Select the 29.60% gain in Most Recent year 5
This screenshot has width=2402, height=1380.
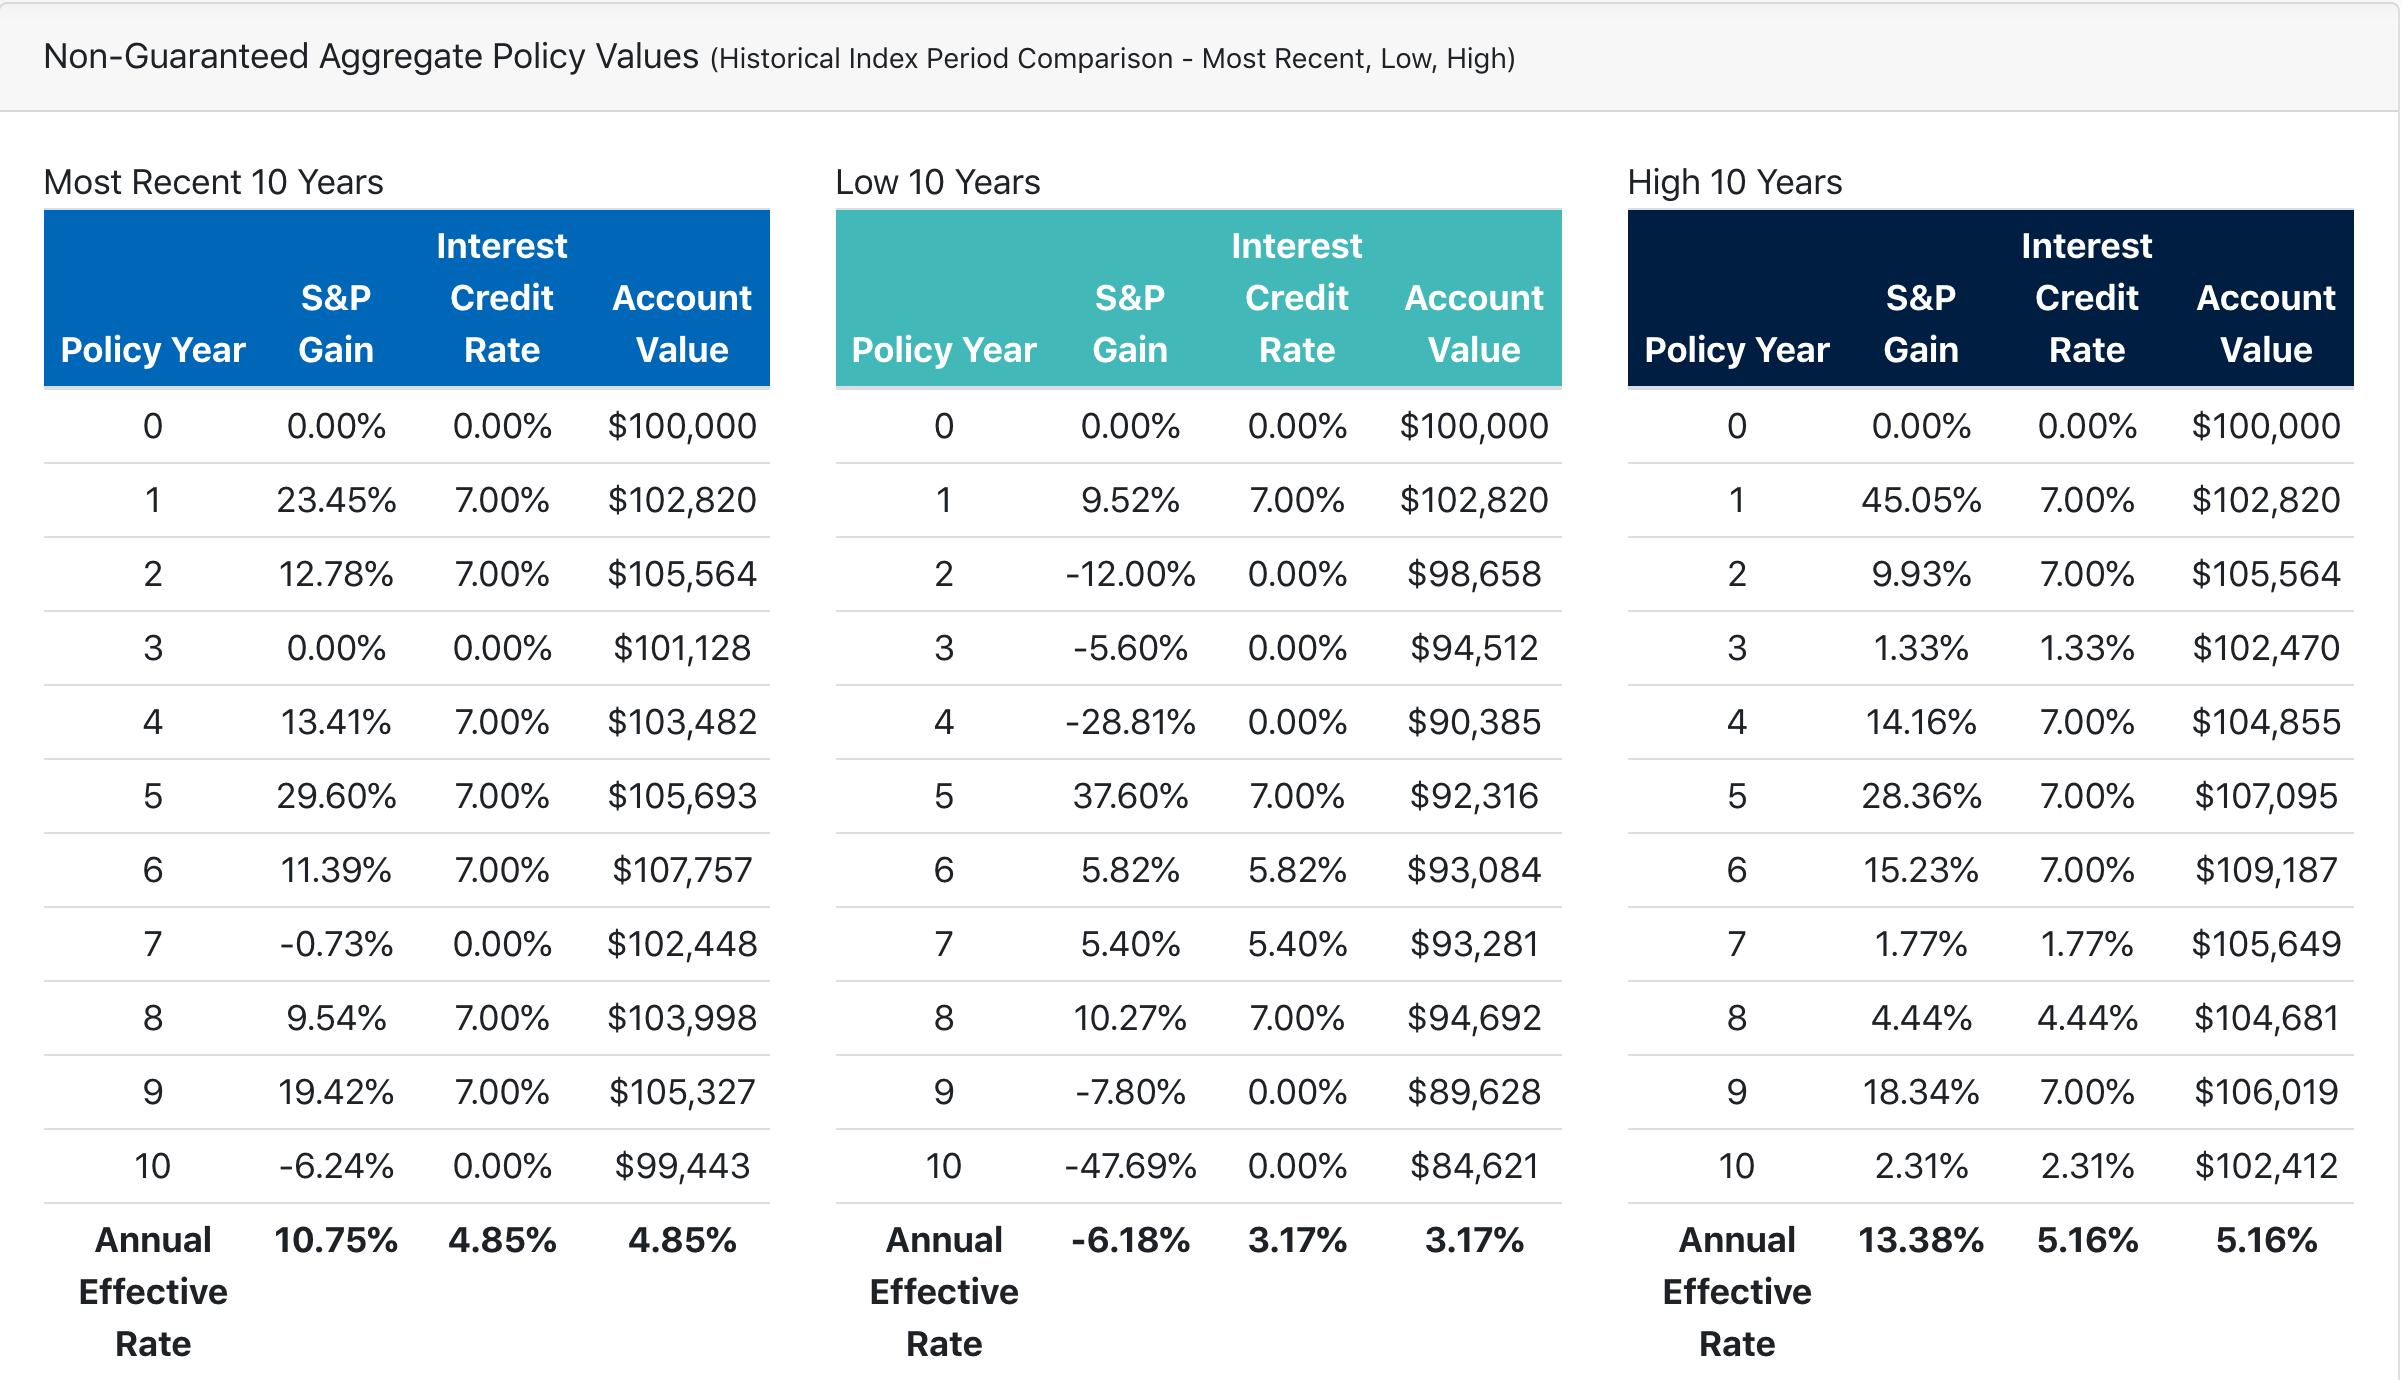tap(336, 795)
